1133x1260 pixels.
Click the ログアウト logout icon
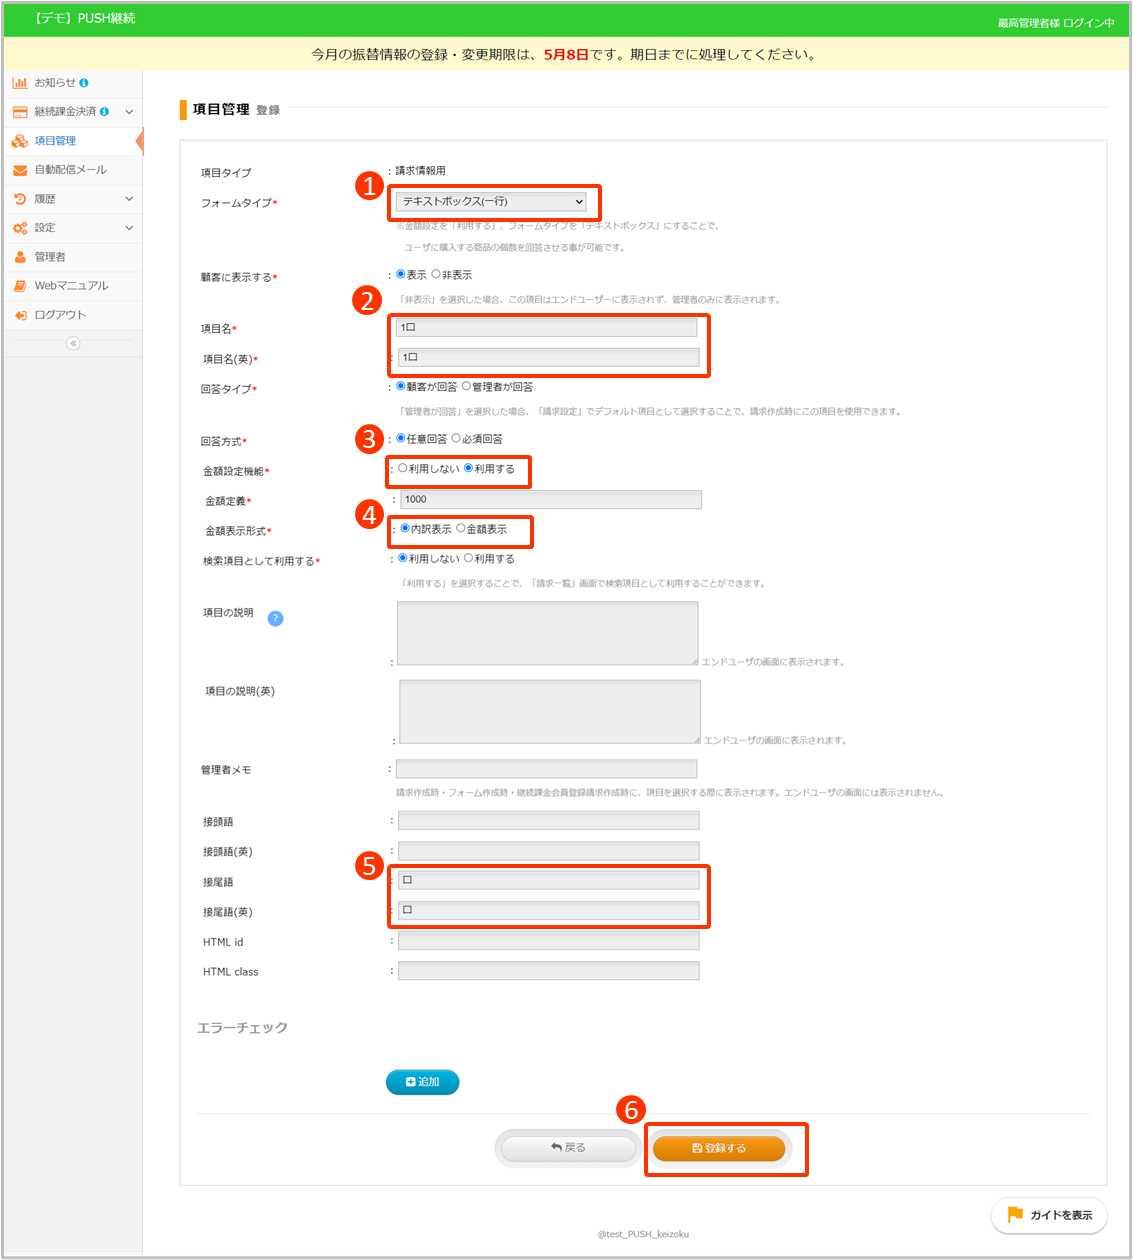pyautogui.click(x=20, y=315)
